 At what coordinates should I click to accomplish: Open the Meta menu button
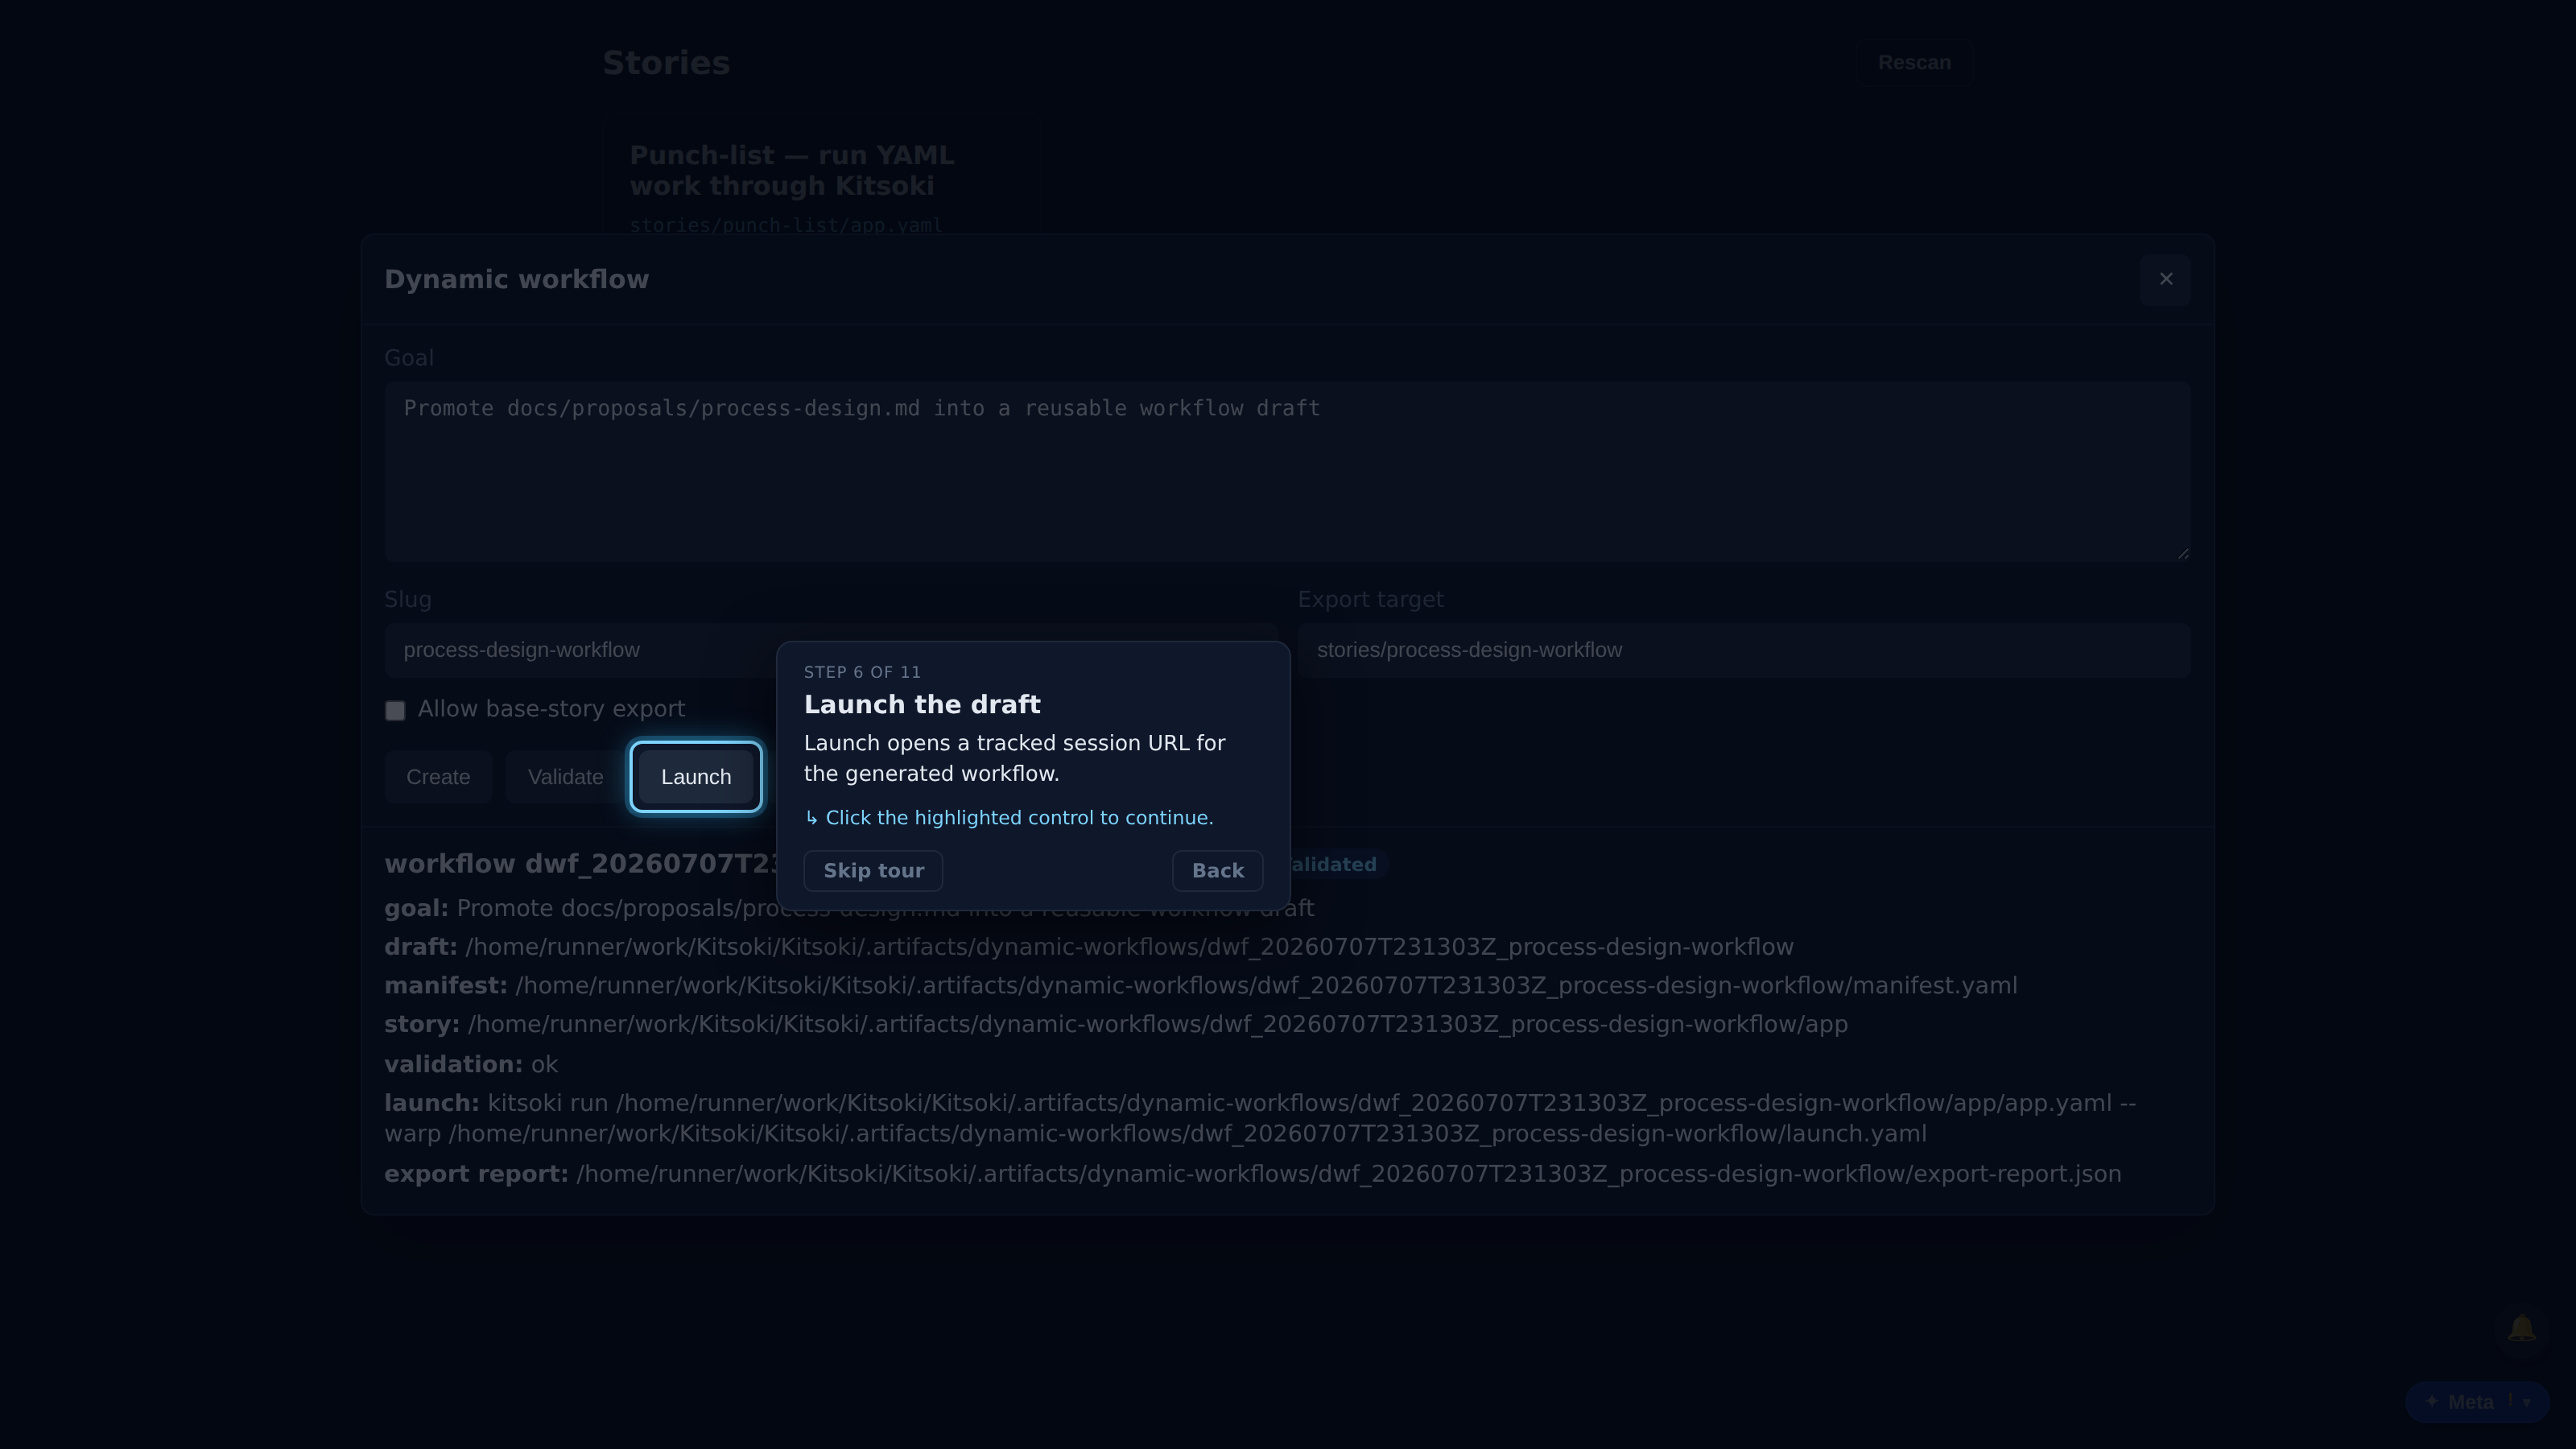(2477, 1402)
